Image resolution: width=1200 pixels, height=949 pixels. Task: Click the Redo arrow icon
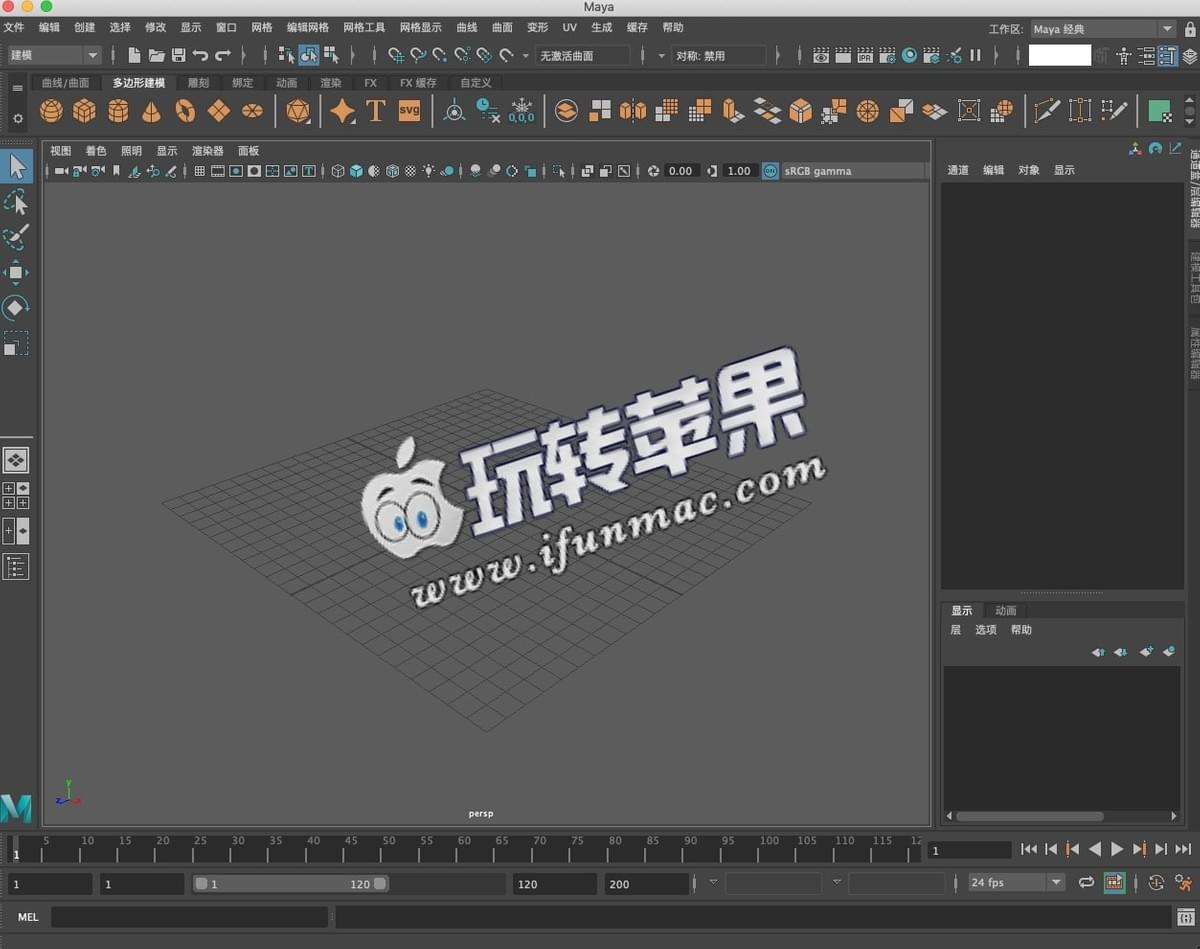click(223, 56)
